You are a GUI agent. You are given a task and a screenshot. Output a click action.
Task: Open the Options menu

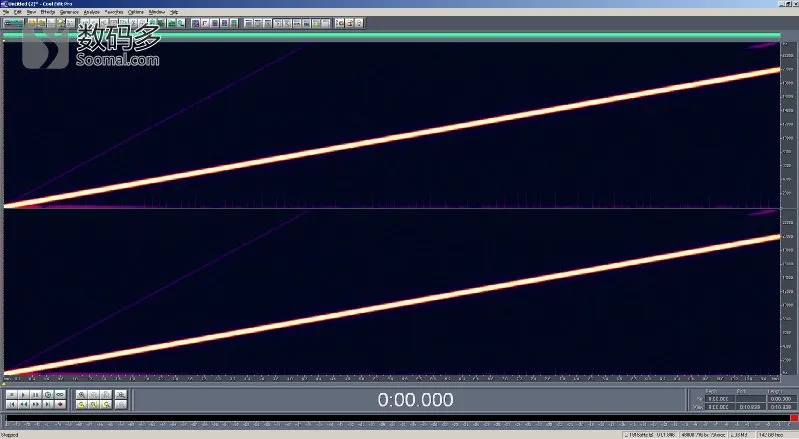coord(136,12)
